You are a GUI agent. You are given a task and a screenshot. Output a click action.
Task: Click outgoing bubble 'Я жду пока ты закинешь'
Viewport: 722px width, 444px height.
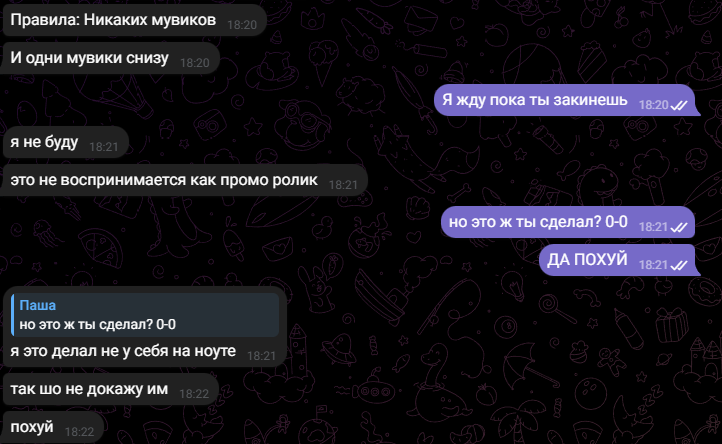click(x=566, y=100)
